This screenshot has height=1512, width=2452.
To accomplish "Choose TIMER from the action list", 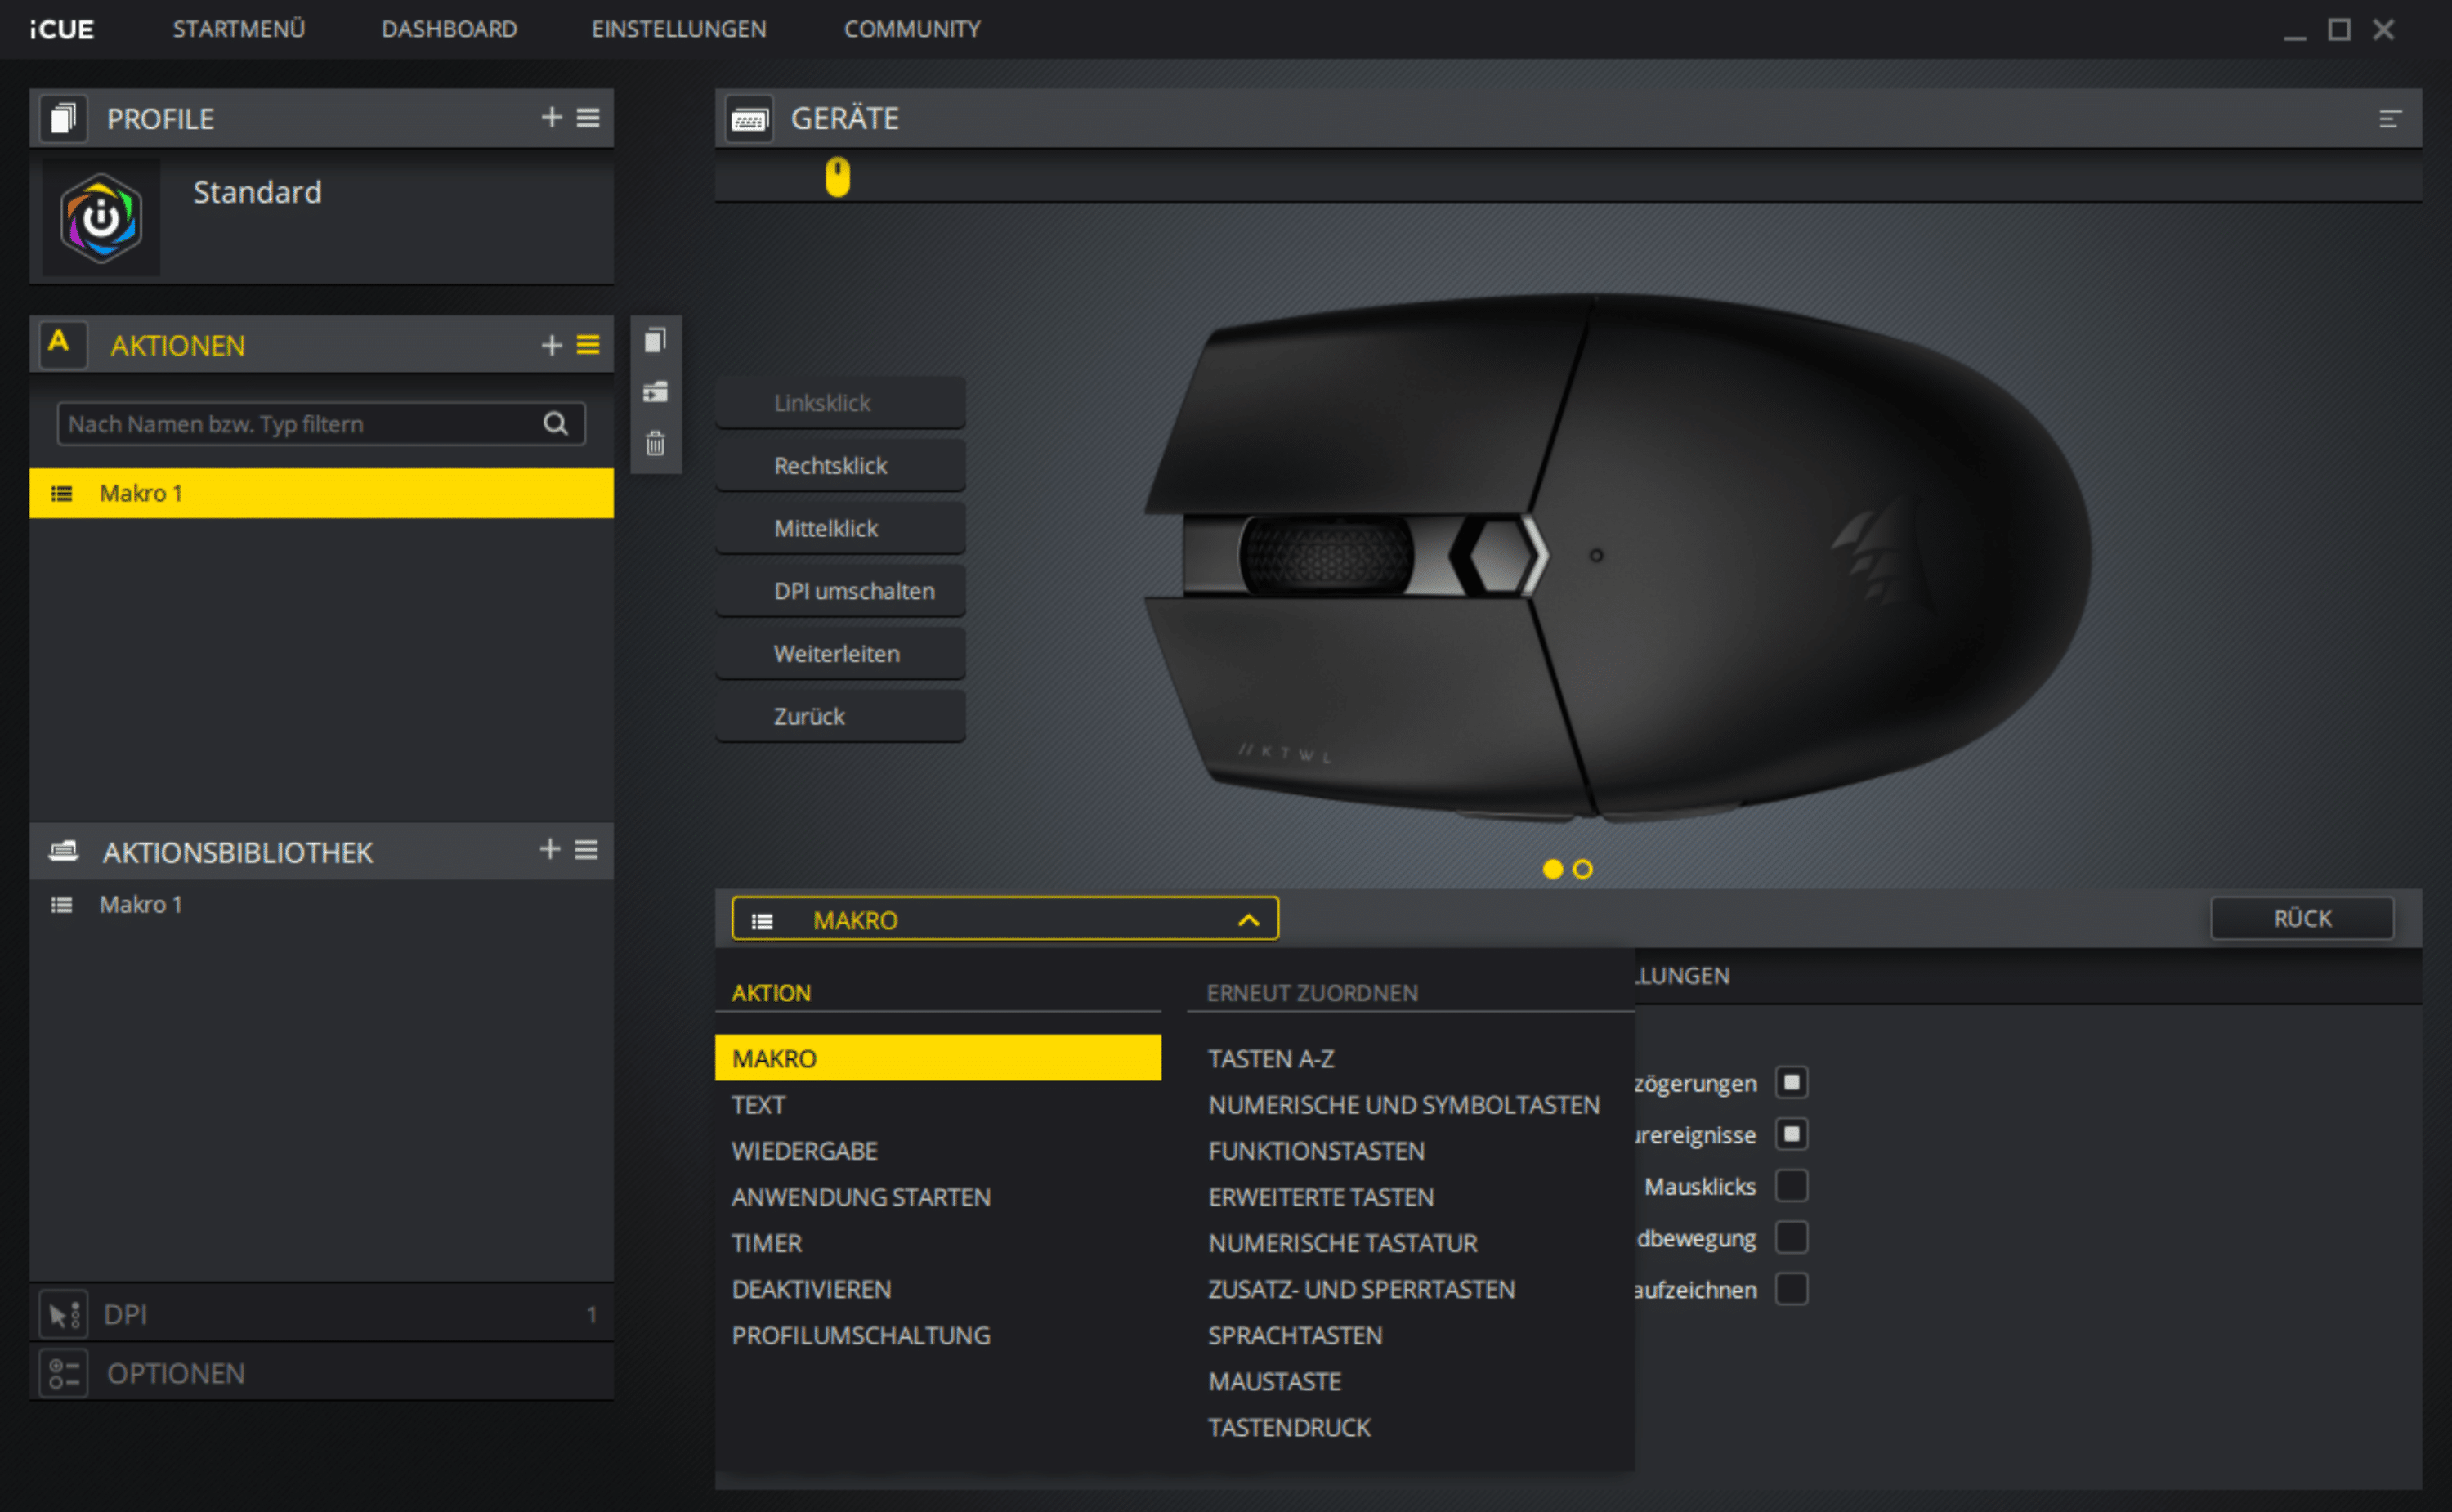I will tap(767, 1243).
